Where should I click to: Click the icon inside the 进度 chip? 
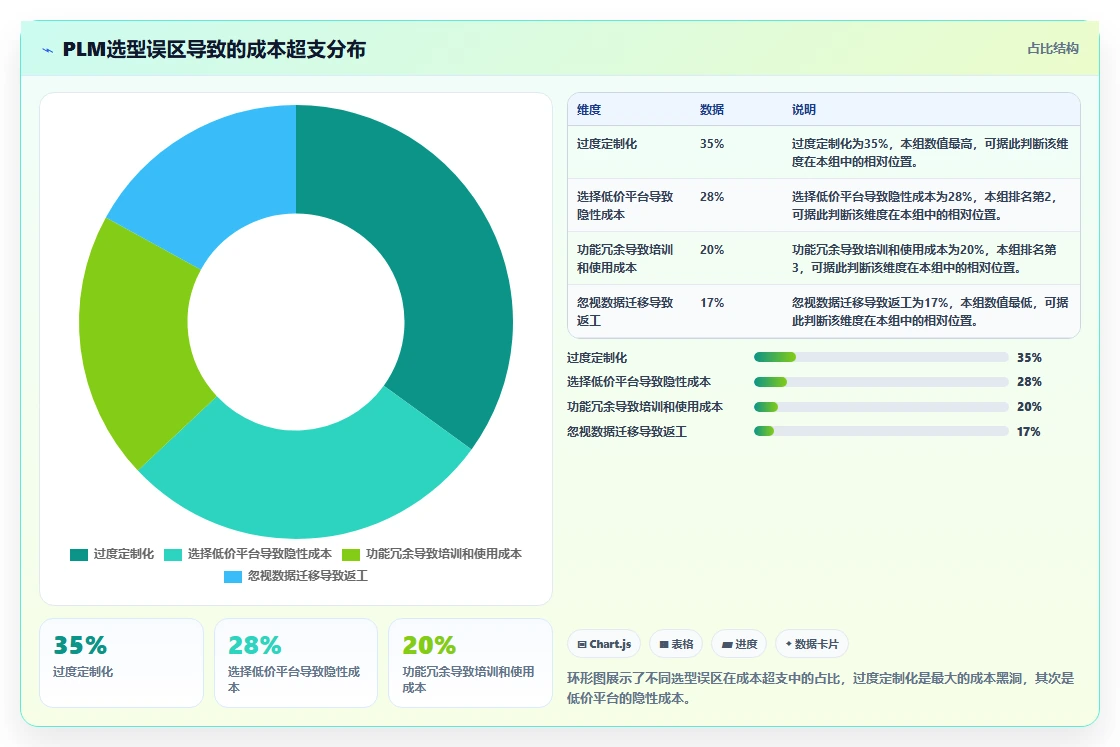(726, 645)
